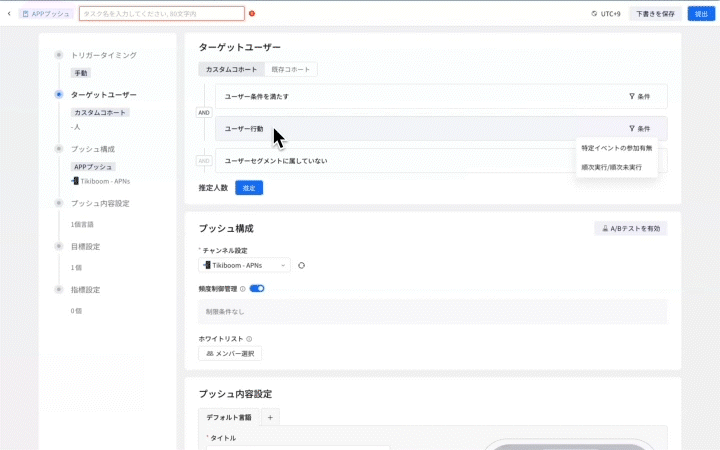This screenshot has width=720, height=450.
Task: Toggle the lower AND operator badge
Action: click(x=204, y=161)
